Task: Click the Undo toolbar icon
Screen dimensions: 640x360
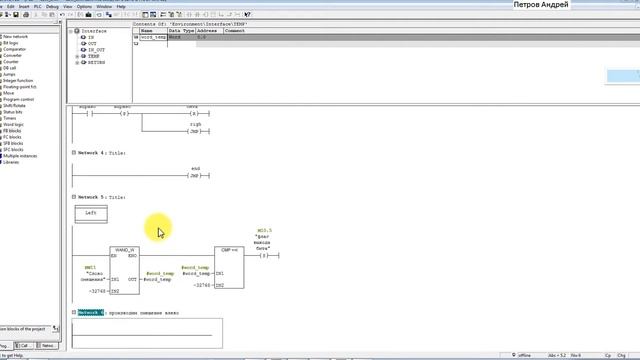Action: pos(62,15)
